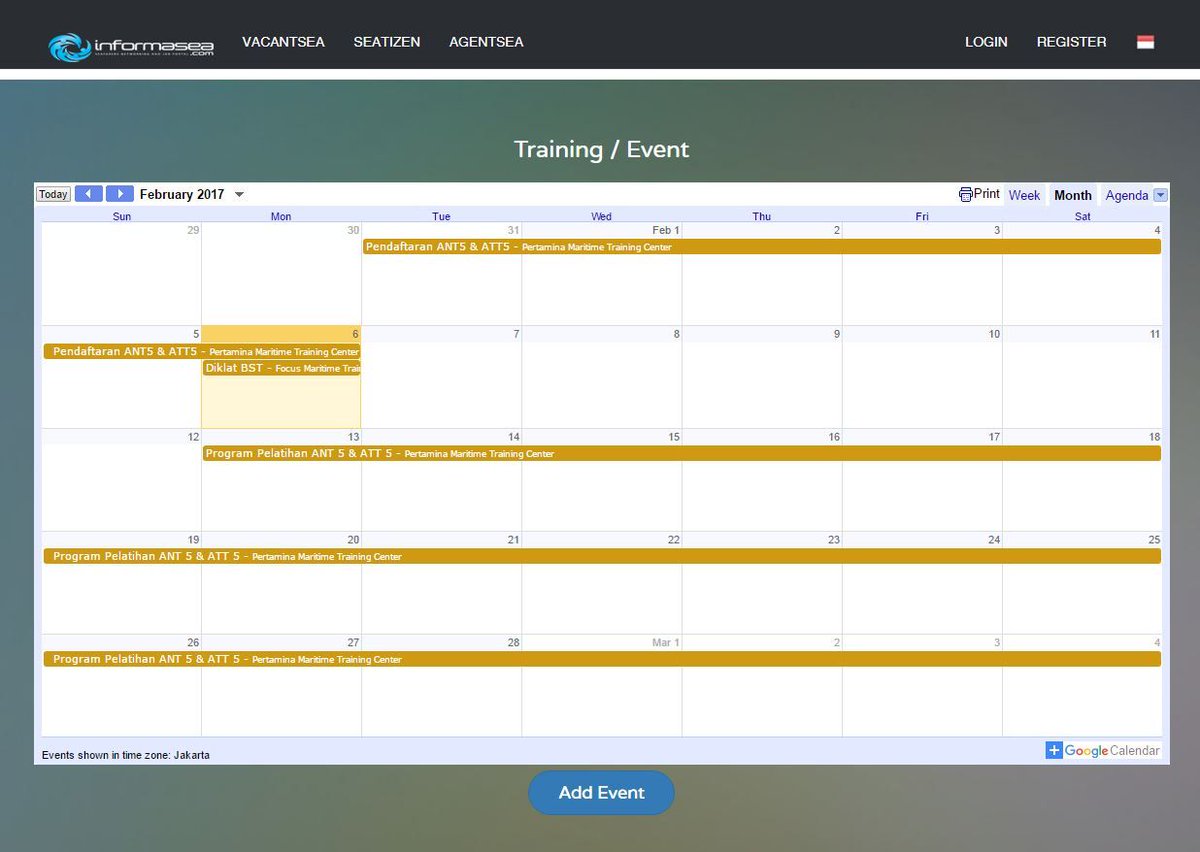Switch calendar to Month view
The height and width of the screenshot is (852, 1200).
click(1073, 195)
